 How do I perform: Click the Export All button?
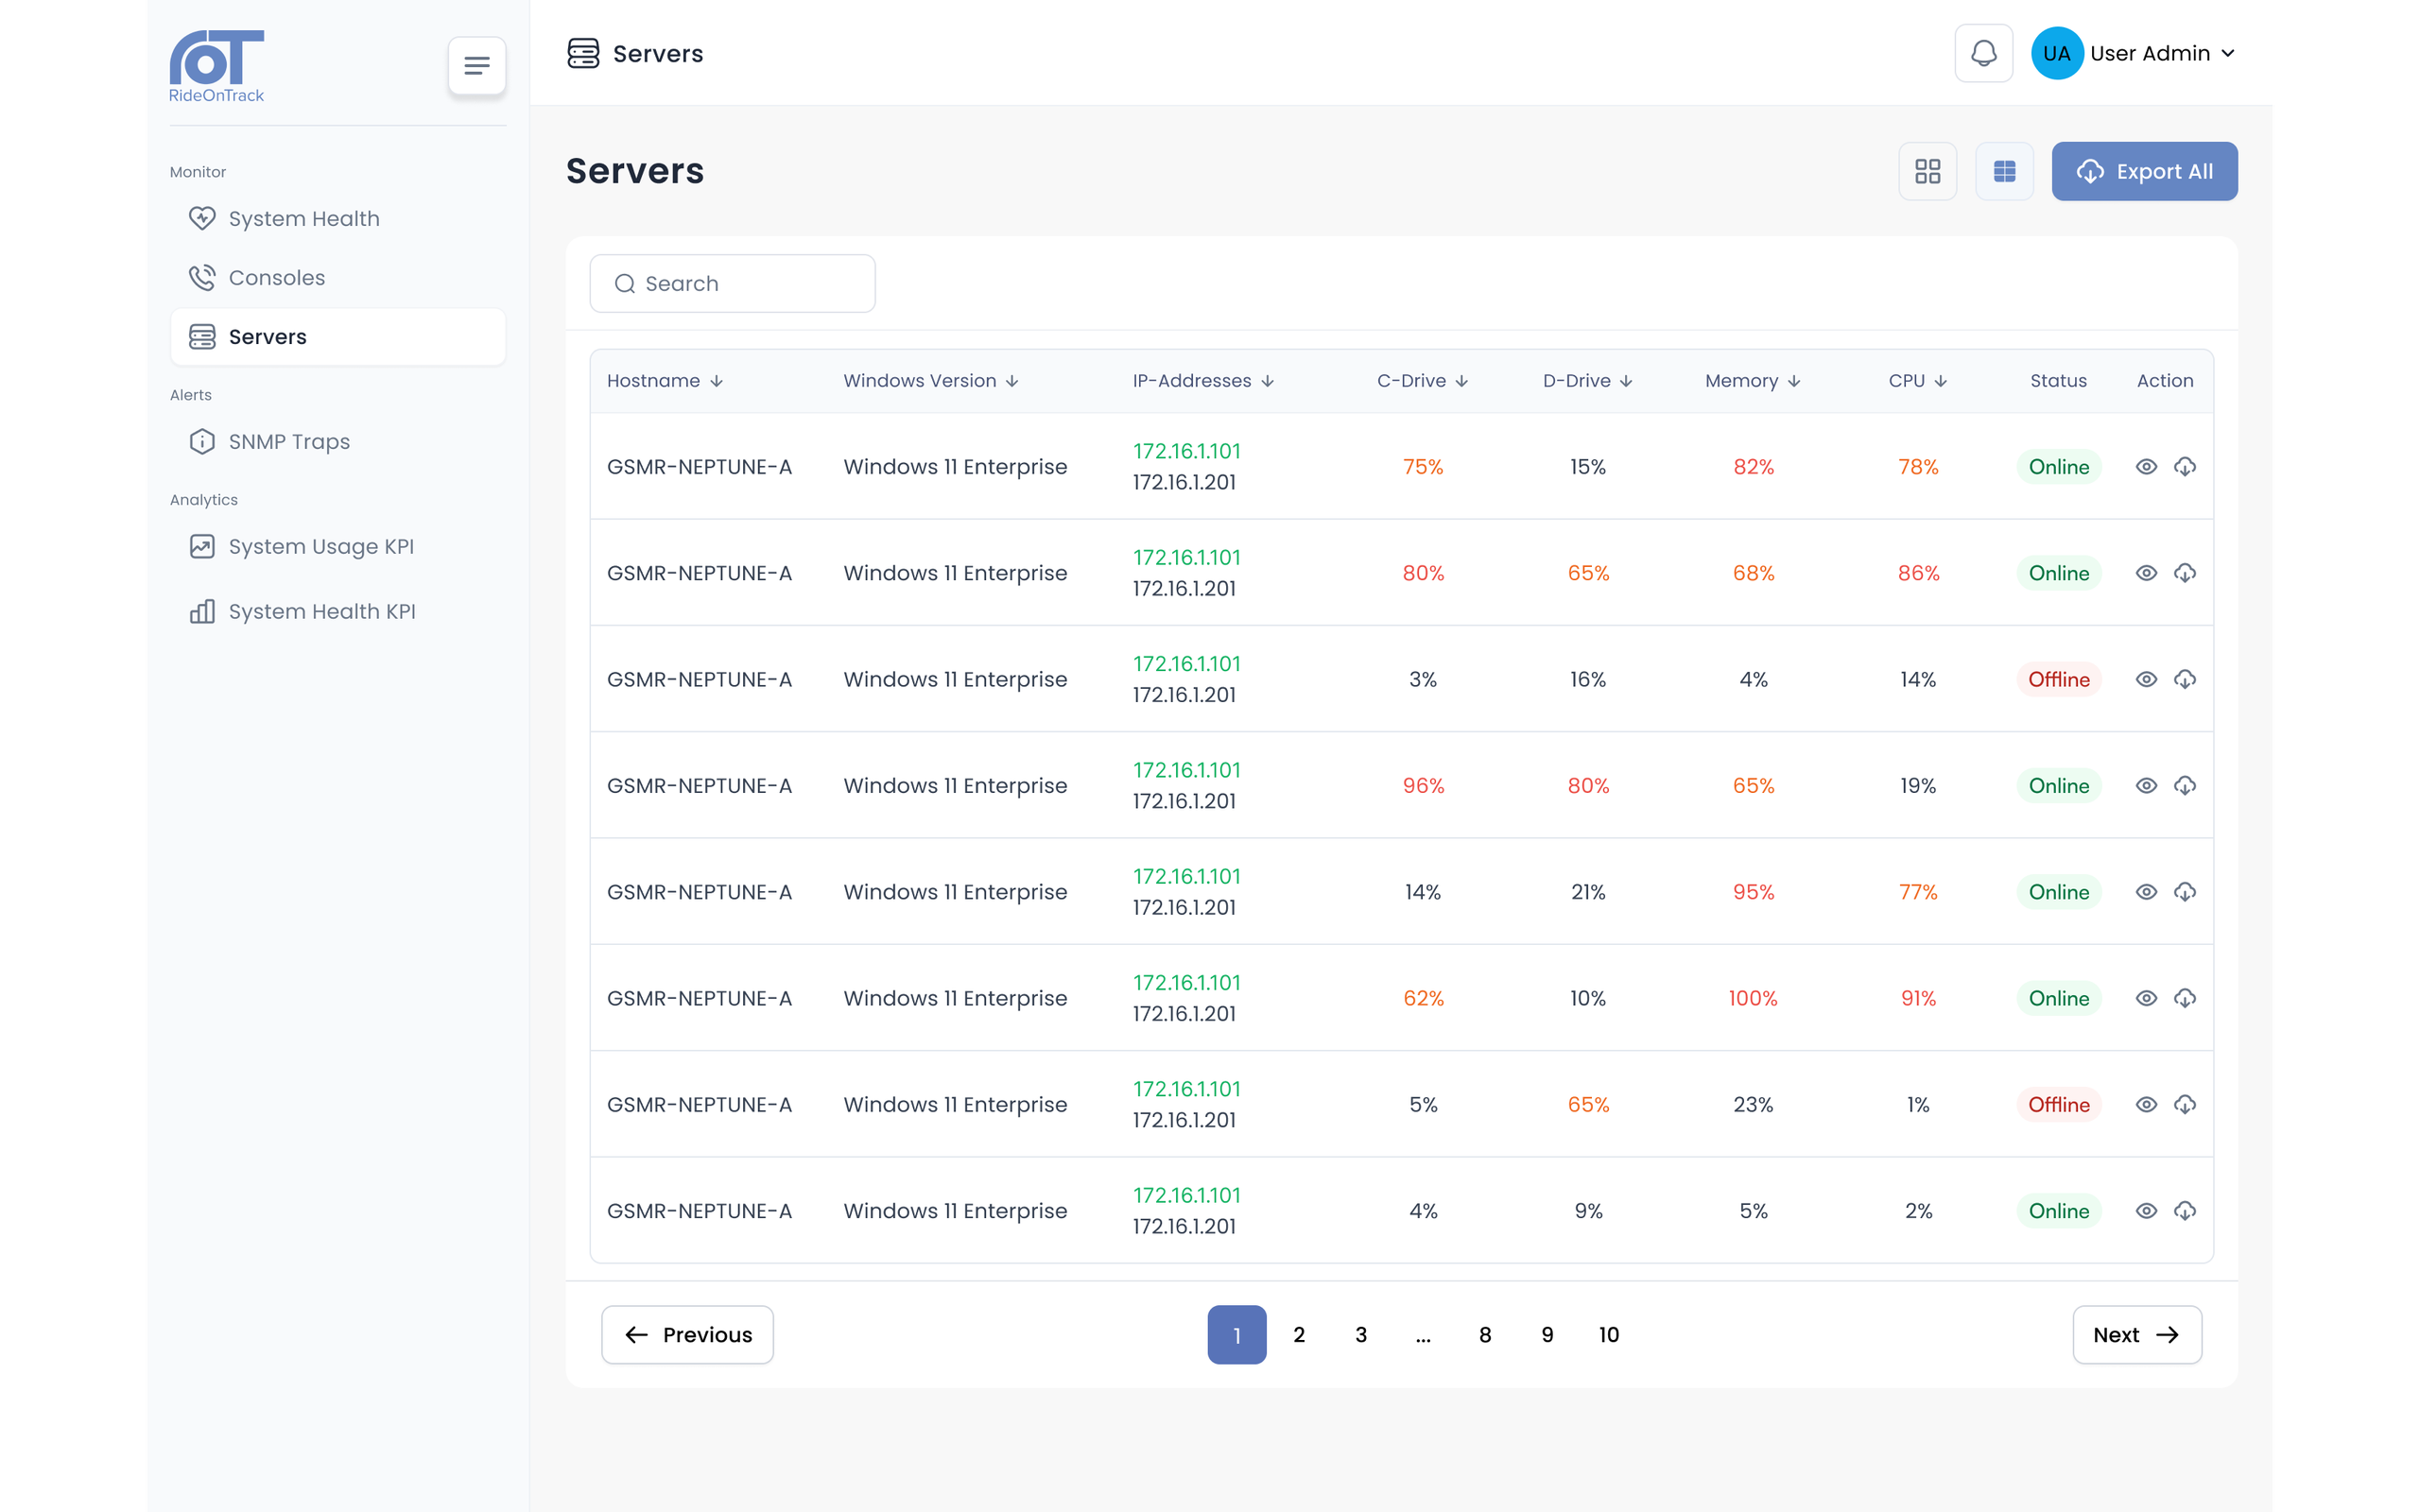tap(2144, 171)
